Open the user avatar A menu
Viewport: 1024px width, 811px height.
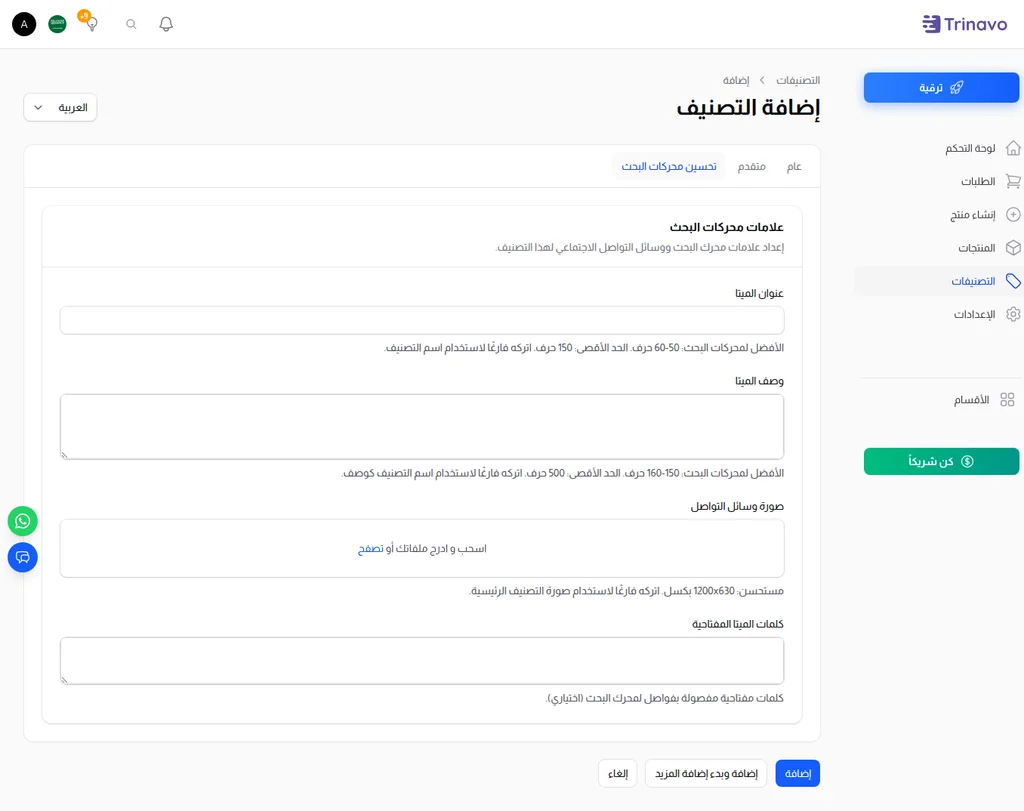click(24, 24)
